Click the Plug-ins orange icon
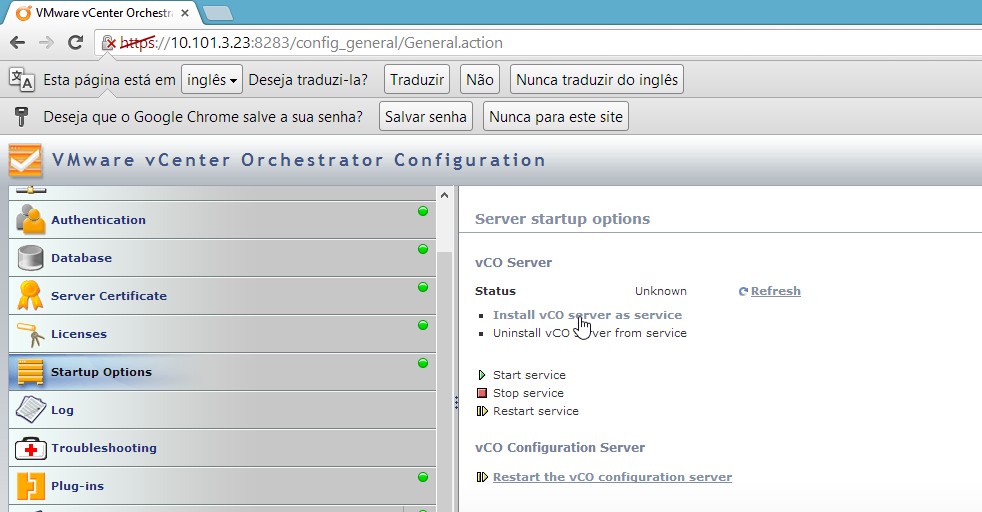This screenshot has width=982, height=512. (31, 486)
